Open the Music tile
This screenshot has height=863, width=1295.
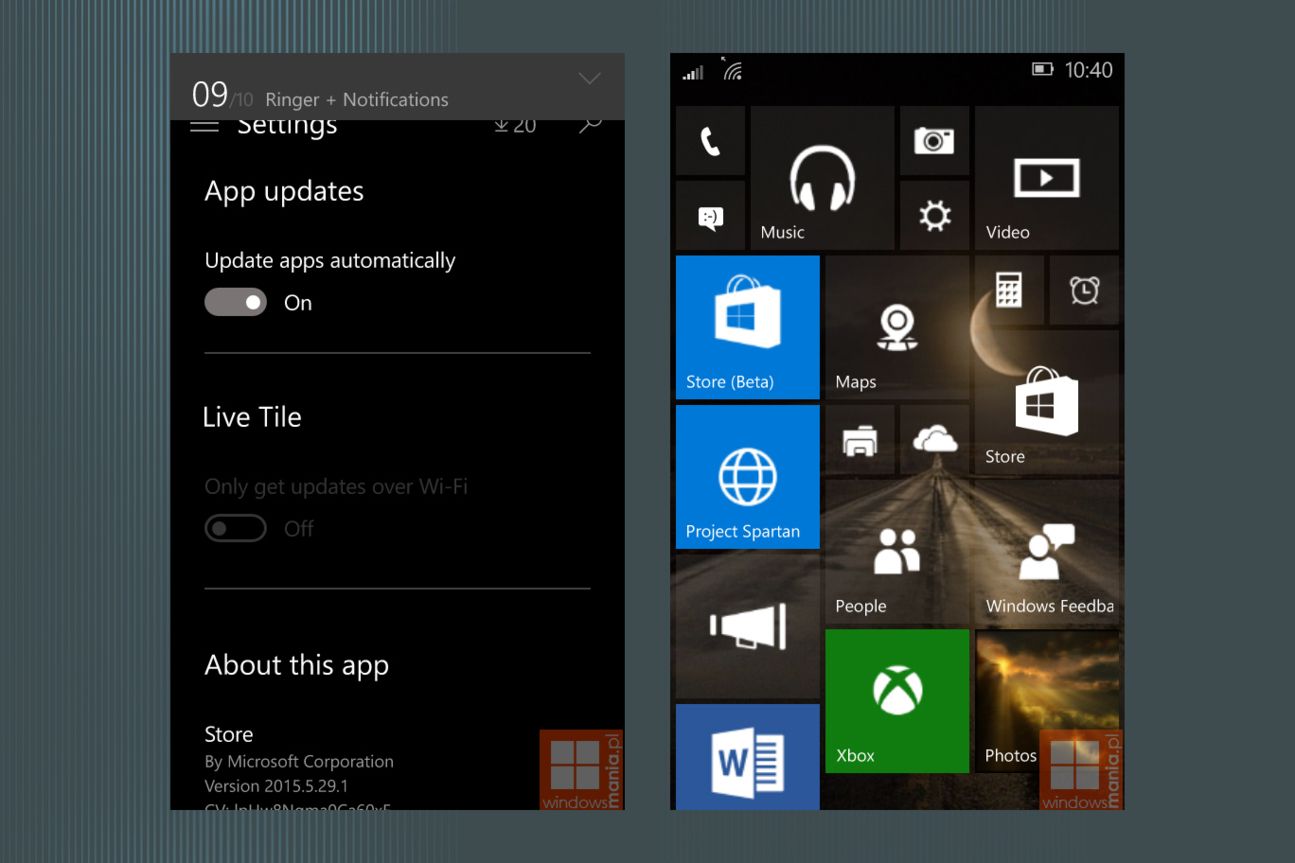point(822,178)
